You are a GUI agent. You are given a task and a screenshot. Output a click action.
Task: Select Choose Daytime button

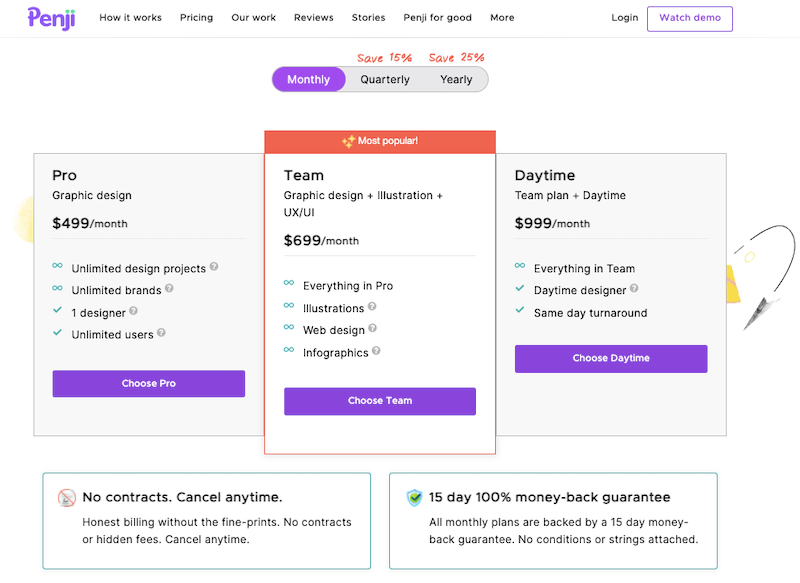(611, 359)
